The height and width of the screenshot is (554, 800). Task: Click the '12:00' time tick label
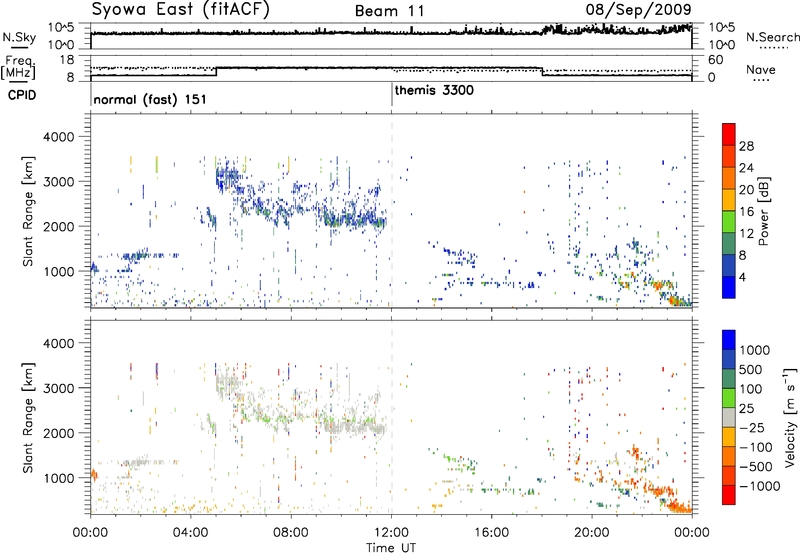click(391, 533)
